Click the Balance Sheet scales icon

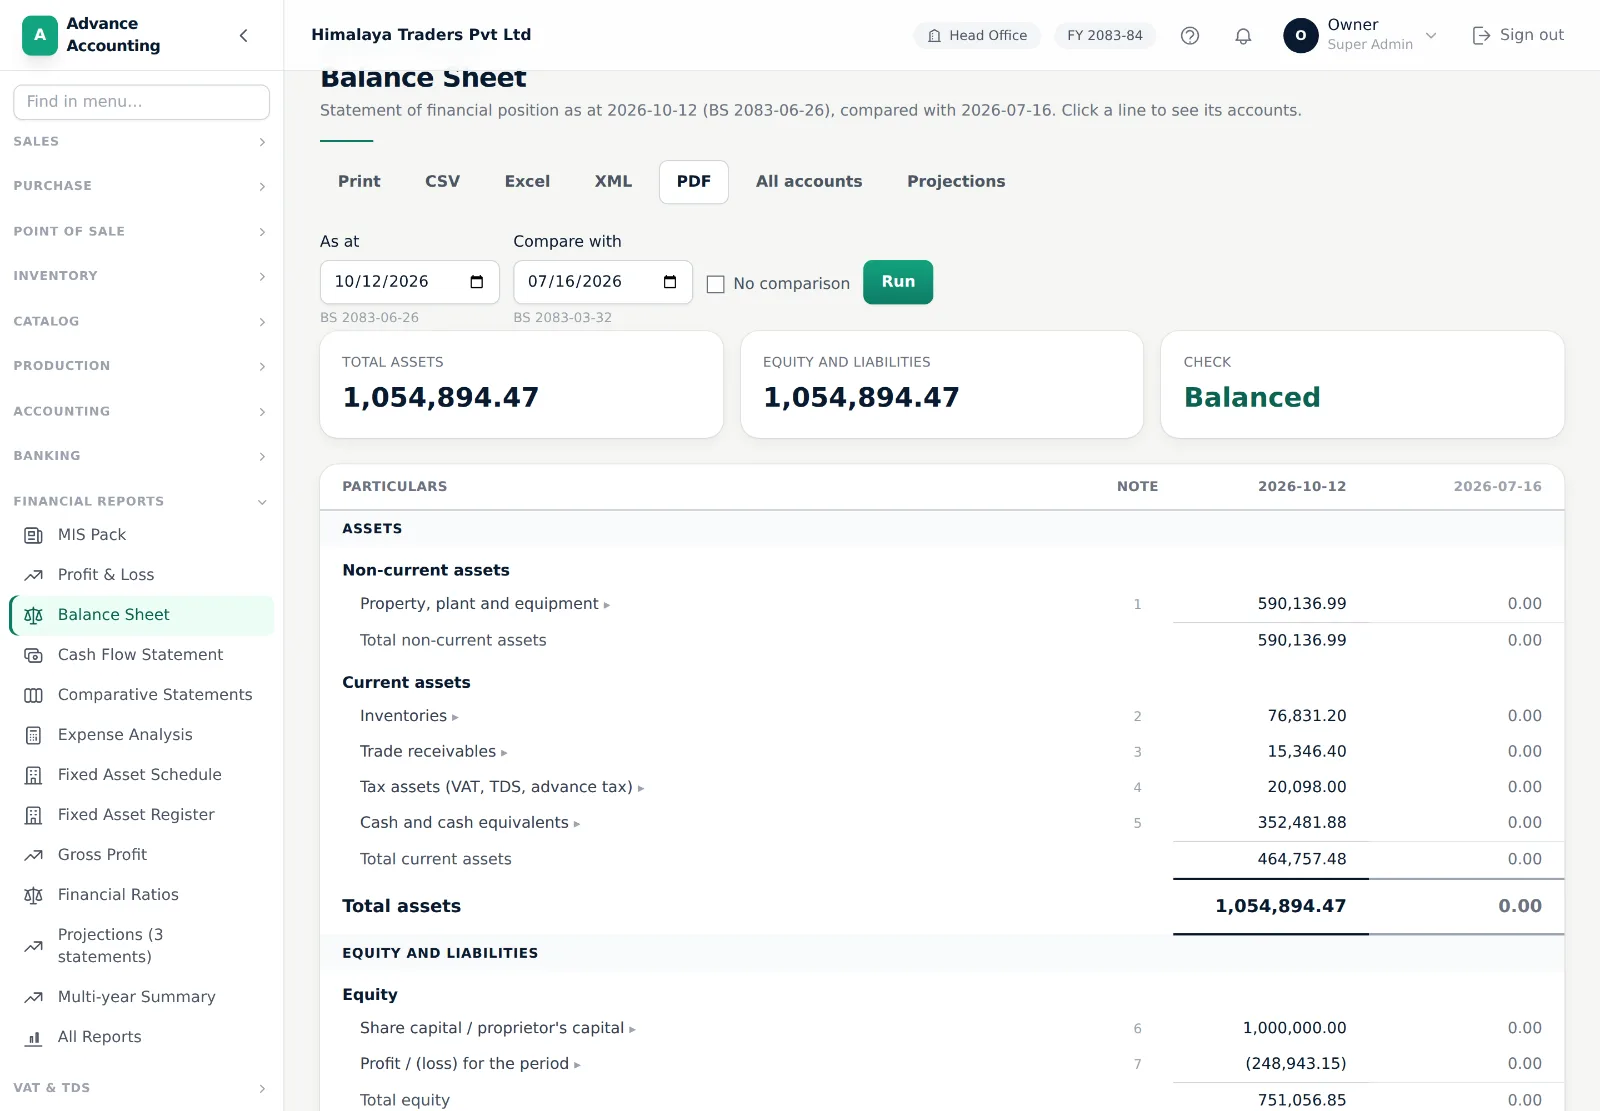point(33,615)
